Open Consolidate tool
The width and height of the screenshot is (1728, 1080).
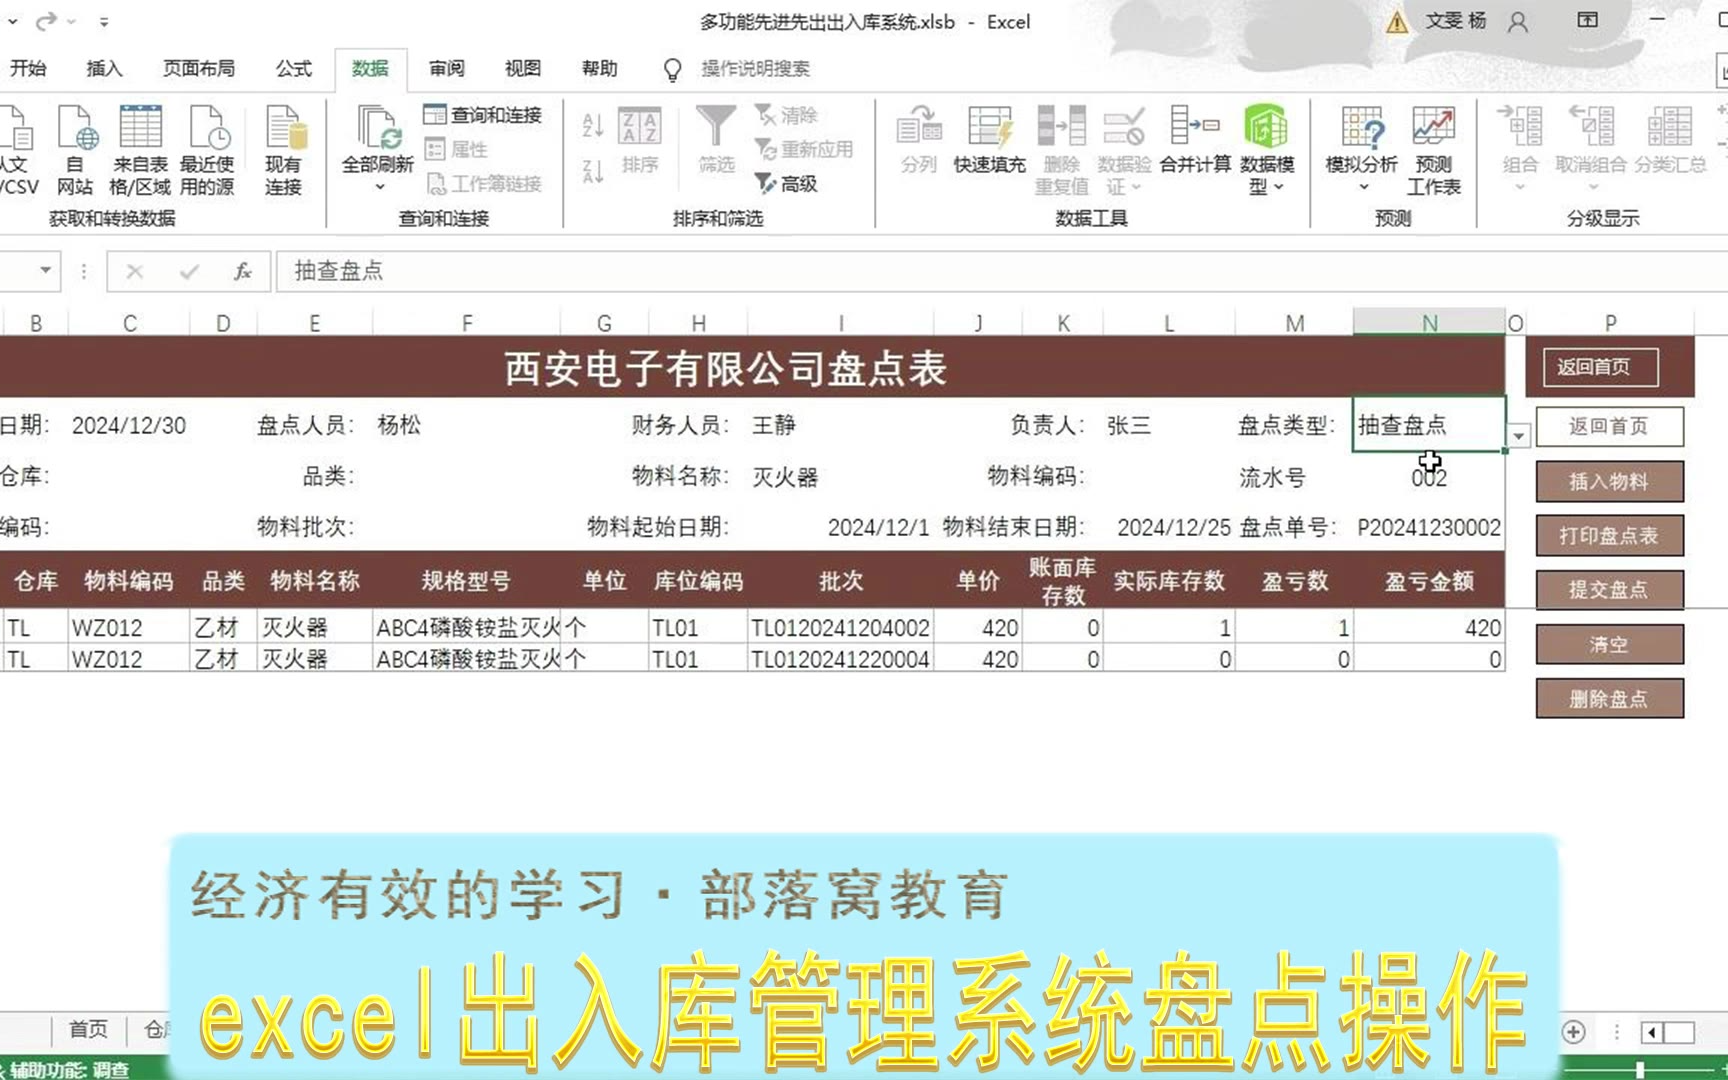coord(1196,140)
